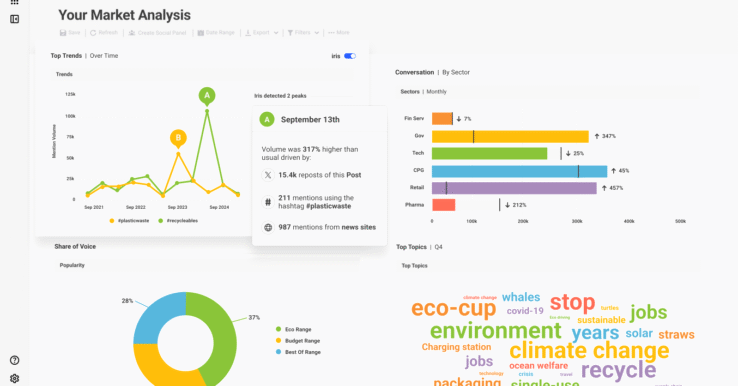Open the More options menu
This screenshot has width=738, height=386.
[x=339, y=32]
